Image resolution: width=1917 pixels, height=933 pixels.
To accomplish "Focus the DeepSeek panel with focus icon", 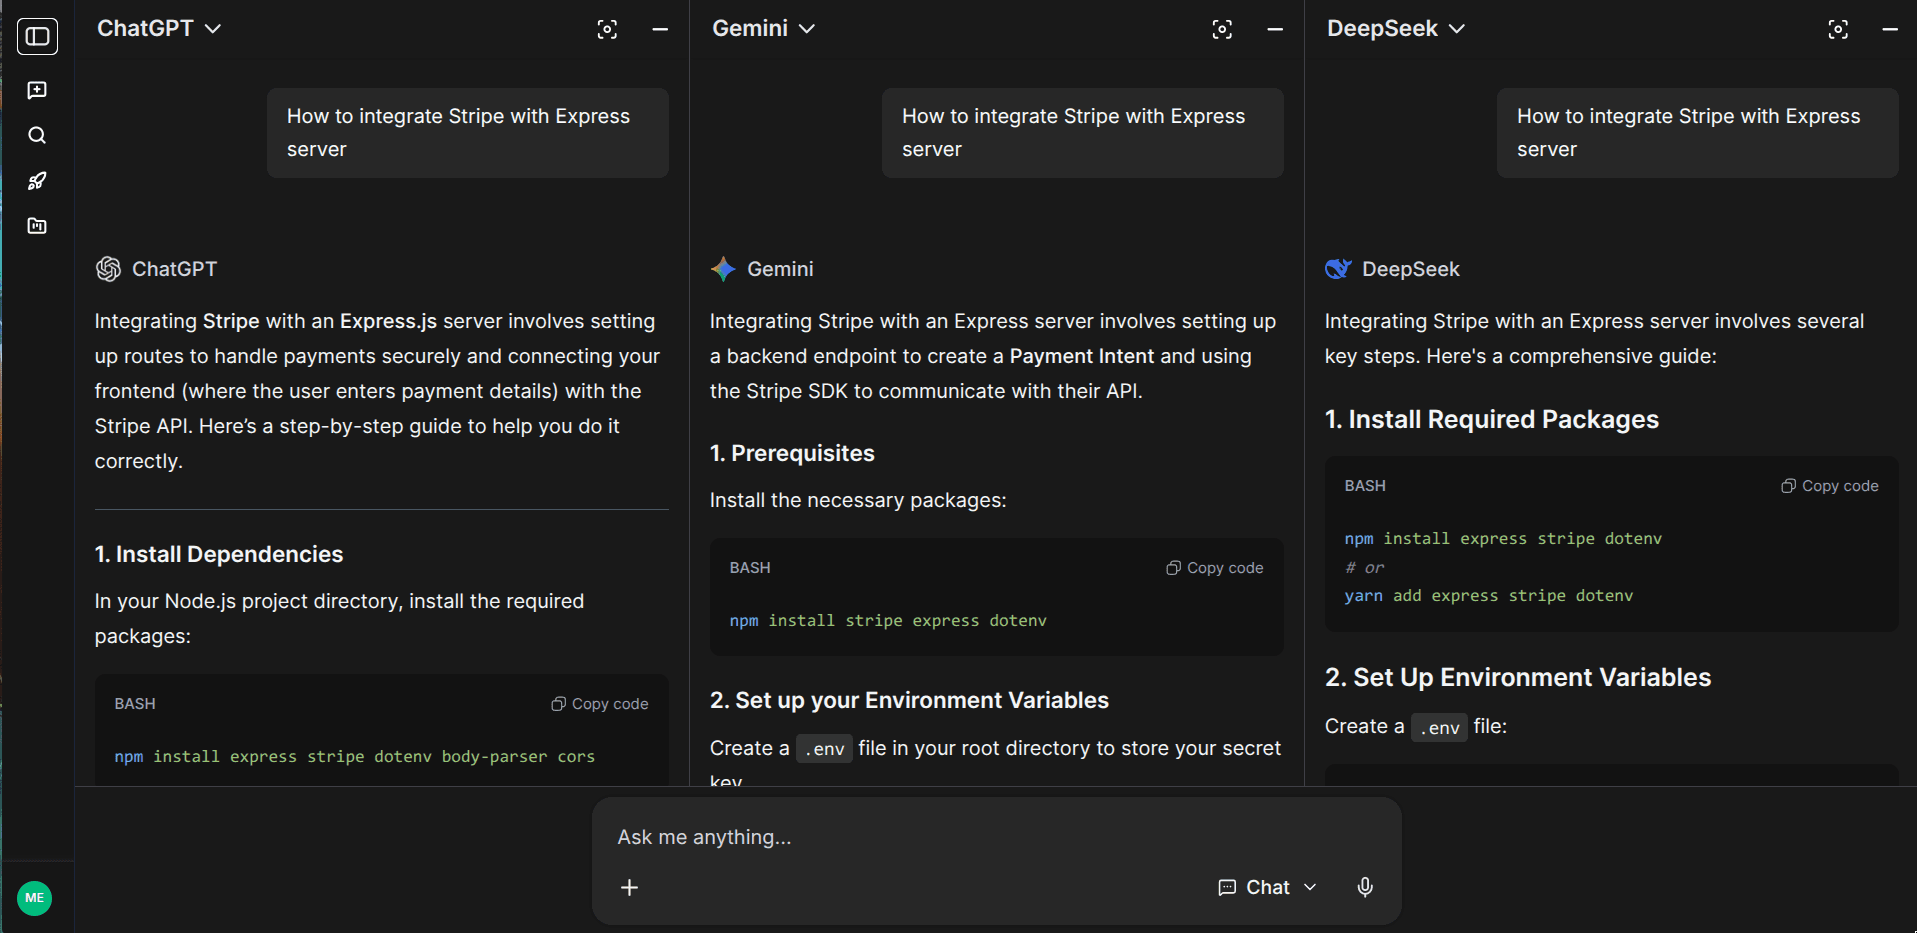I will click(1838, 30).
